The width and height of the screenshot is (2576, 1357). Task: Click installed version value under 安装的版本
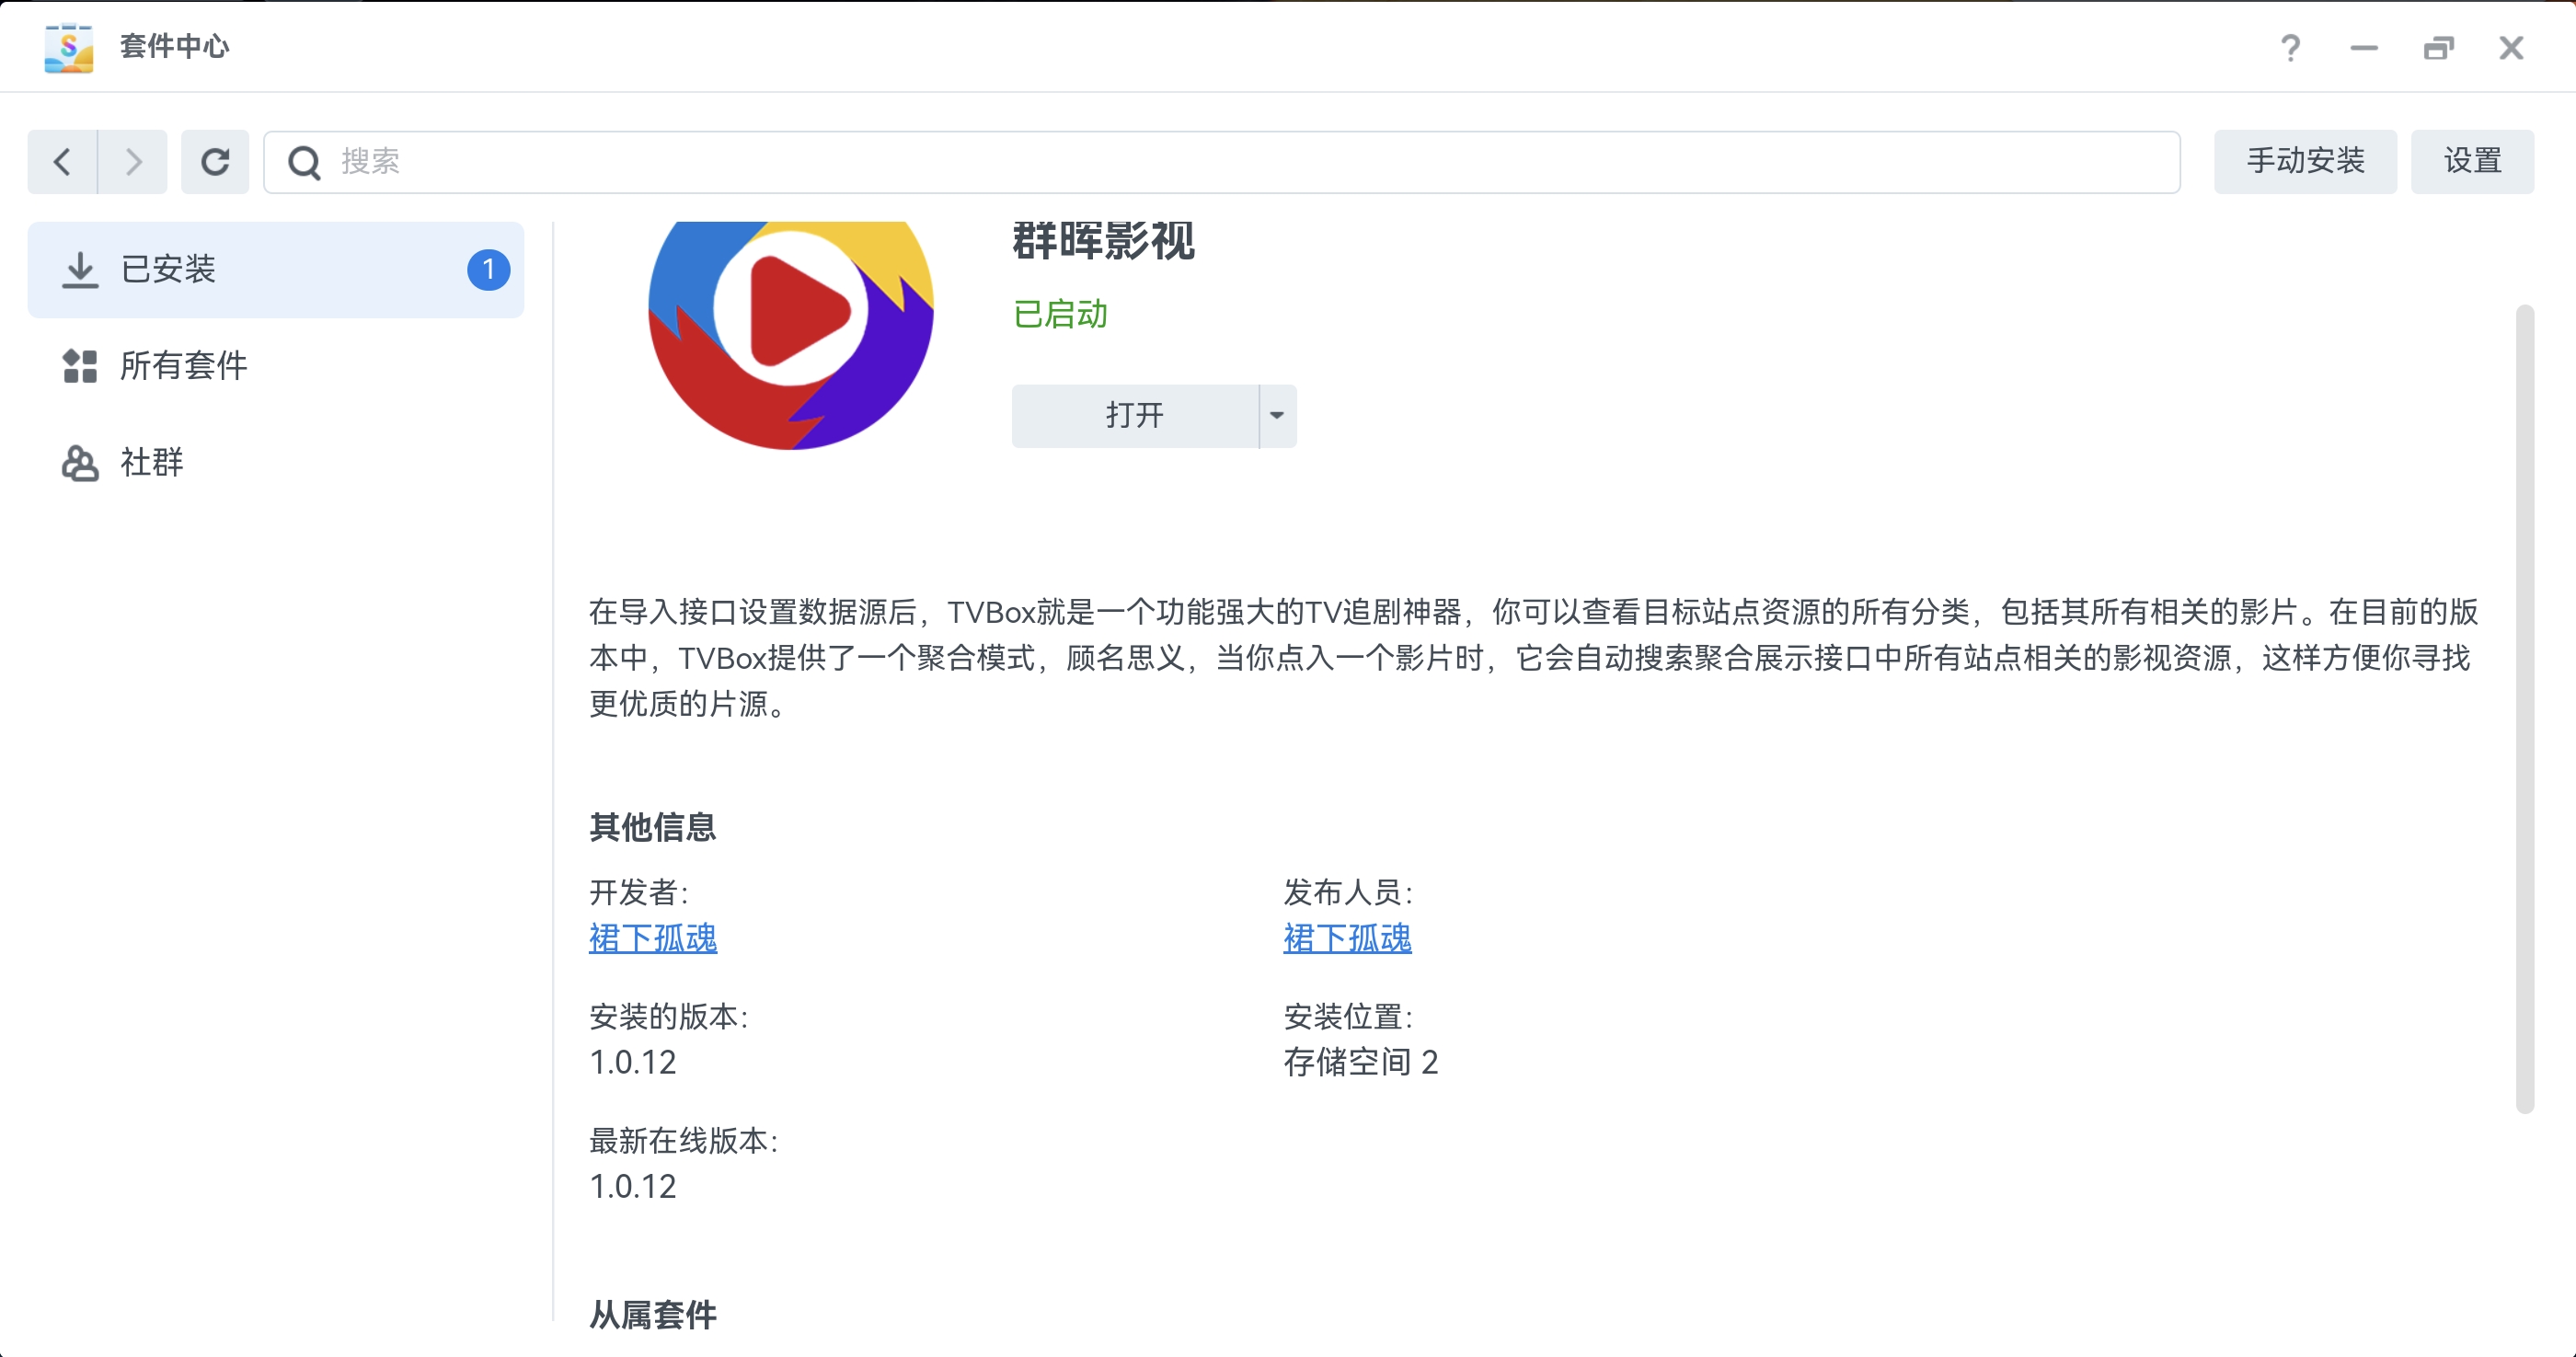coord(633,1062)
